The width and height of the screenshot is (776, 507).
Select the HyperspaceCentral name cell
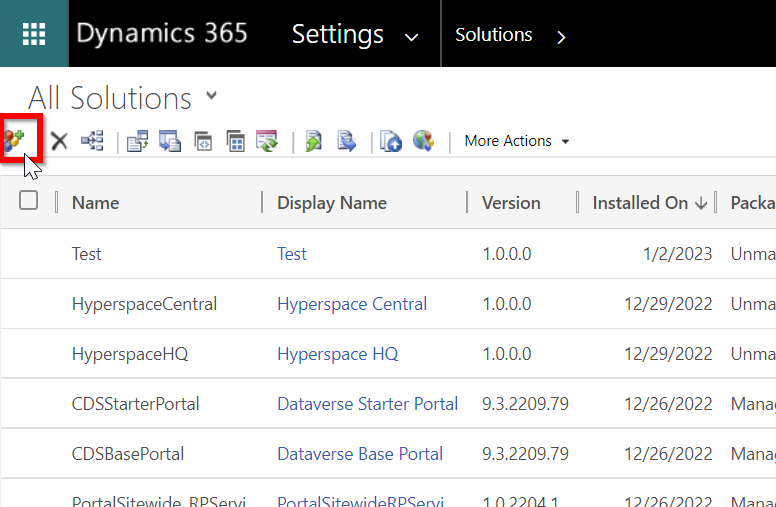(144, 304)
